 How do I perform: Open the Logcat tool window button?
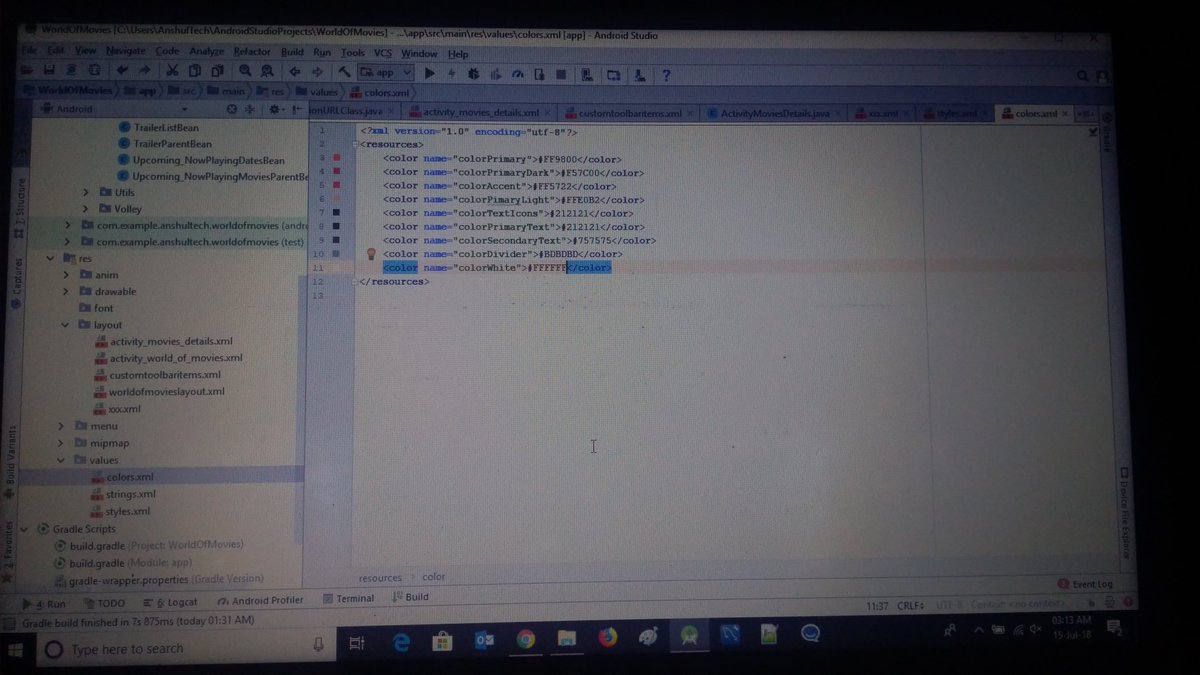tap(170, 602)
